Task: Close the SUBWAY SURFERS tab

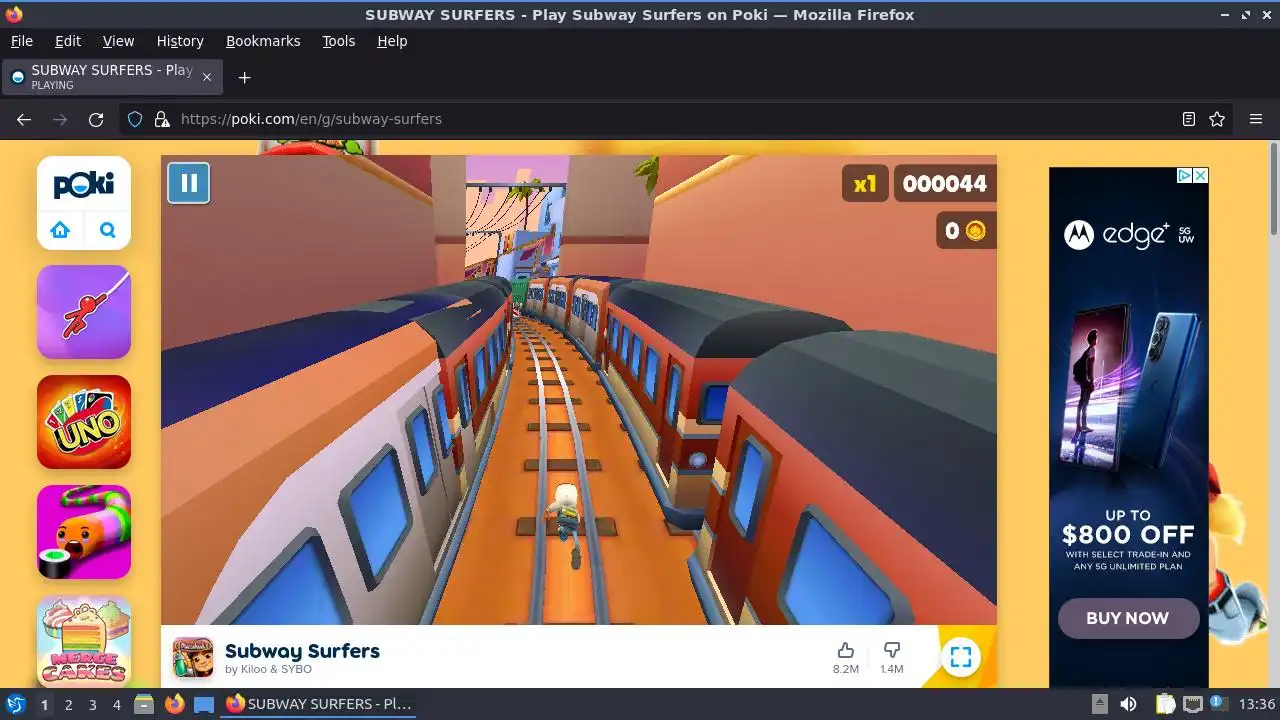Action: [207, 77]
